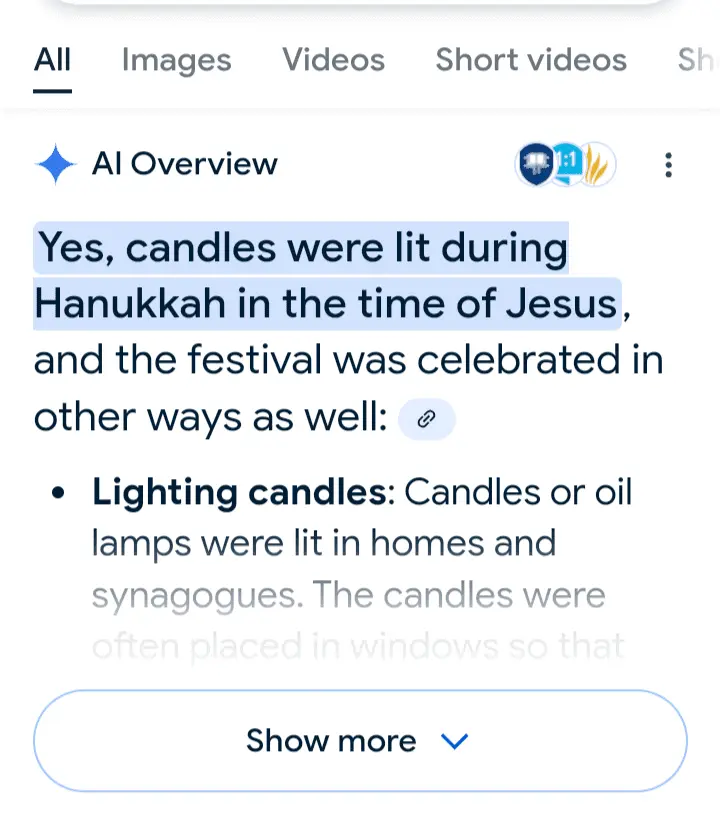Viewport: 720px width, 830px height.
Task: Click the chevron arrow beside Show more
Action: 455,741
